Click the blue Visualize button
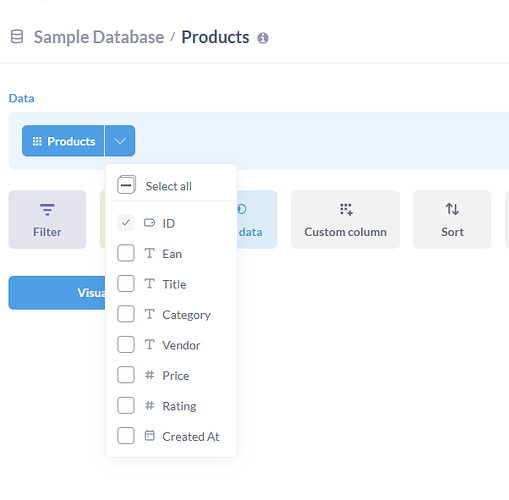This screenshot has height=500, width=509. (x=57, y=293)
